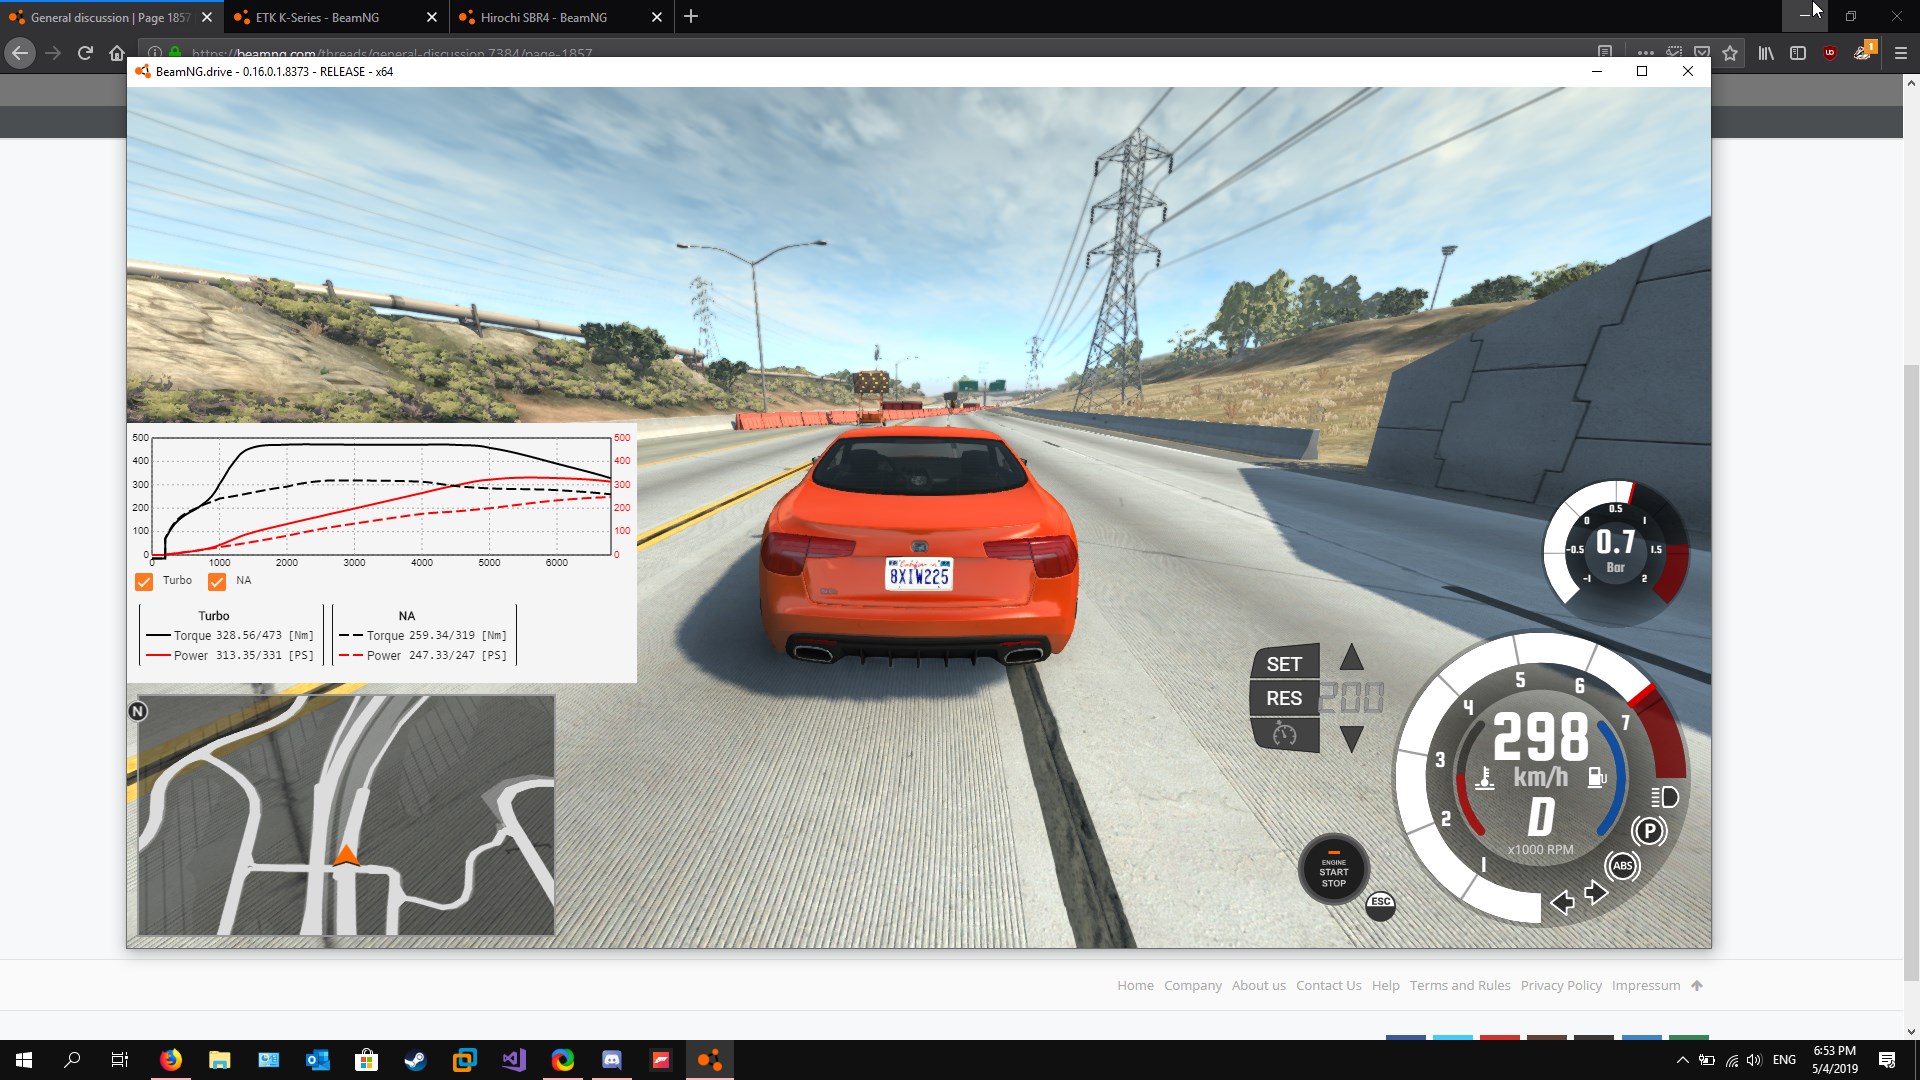This screenshot has width=1920, height=1080.
Task: Show hidden system tray icons
Action: pyautogui.click(x=1682, y=1060)
